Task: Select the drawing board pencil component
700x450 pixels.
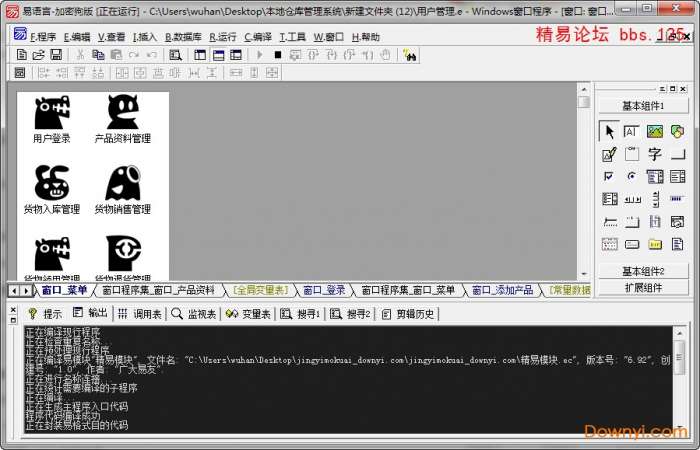Action: pyautogui.click(x=609, y=154)
